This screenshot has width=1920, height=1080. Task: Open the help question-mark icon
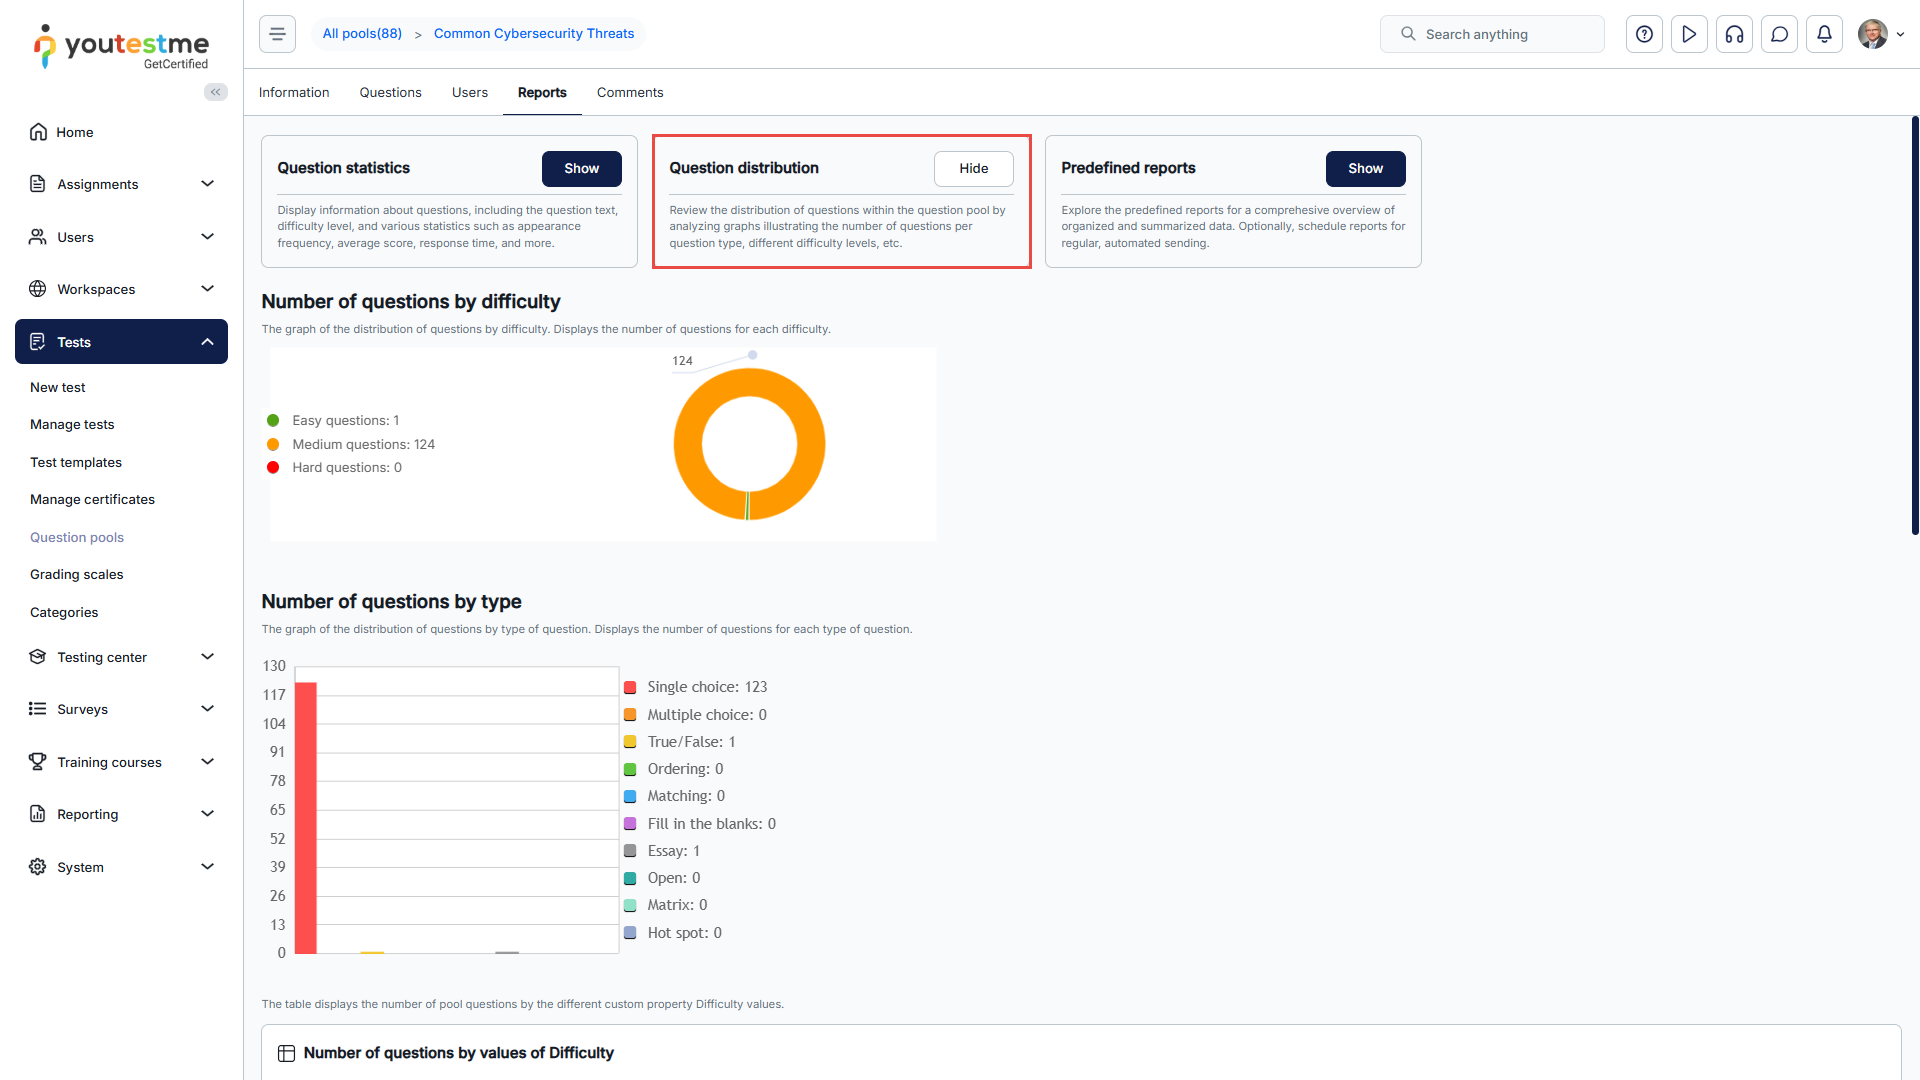[1644, 34]
